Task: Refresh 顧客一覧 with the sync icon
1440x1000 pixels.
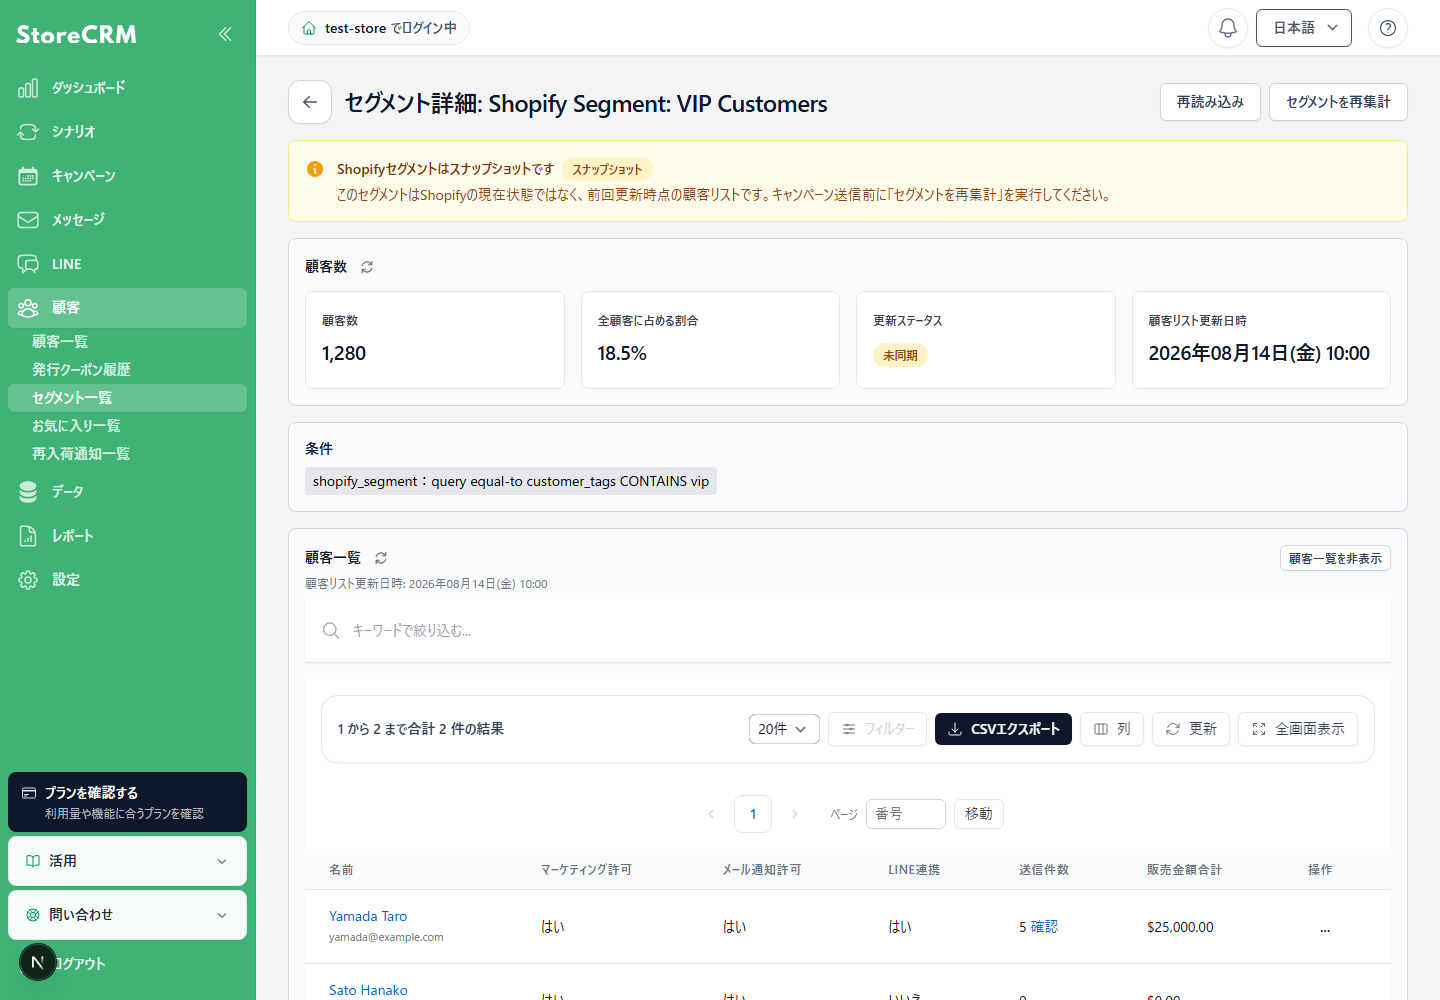Action: 381,558
